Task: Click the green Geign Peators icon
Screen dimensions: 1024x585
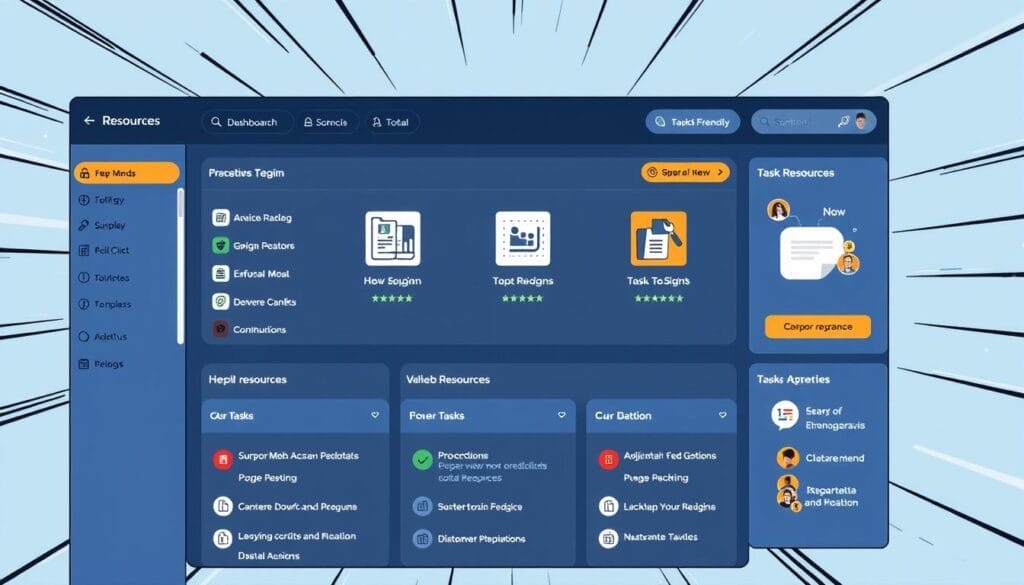Action: click(x=221, y=245)
